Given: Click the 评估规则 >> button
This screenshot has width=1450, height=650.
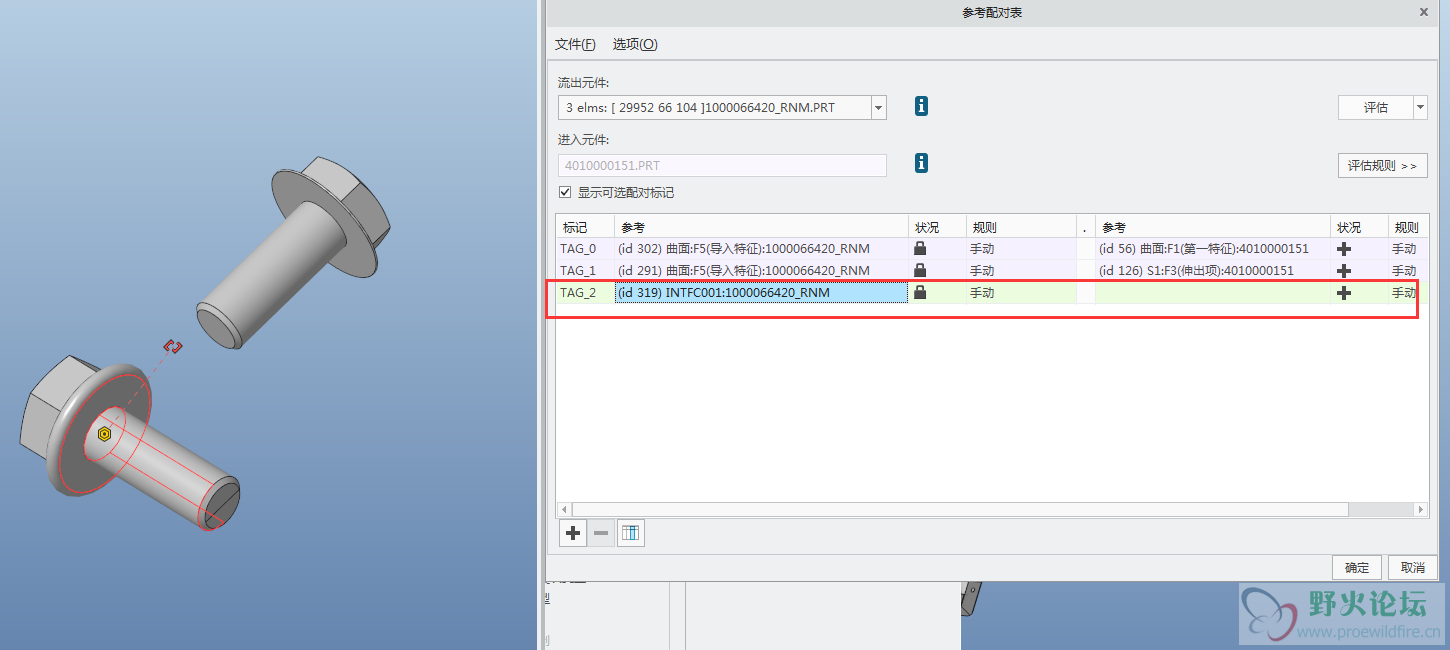Looking at the screenshot, I should tap(1382, 165).
